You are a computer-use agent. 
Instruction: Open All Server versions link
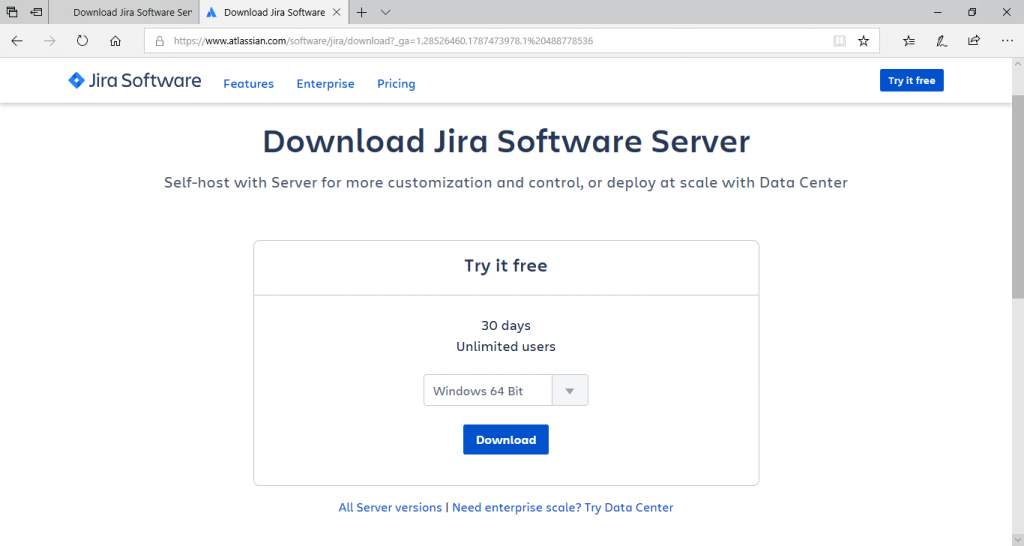[x=390, y=507]
